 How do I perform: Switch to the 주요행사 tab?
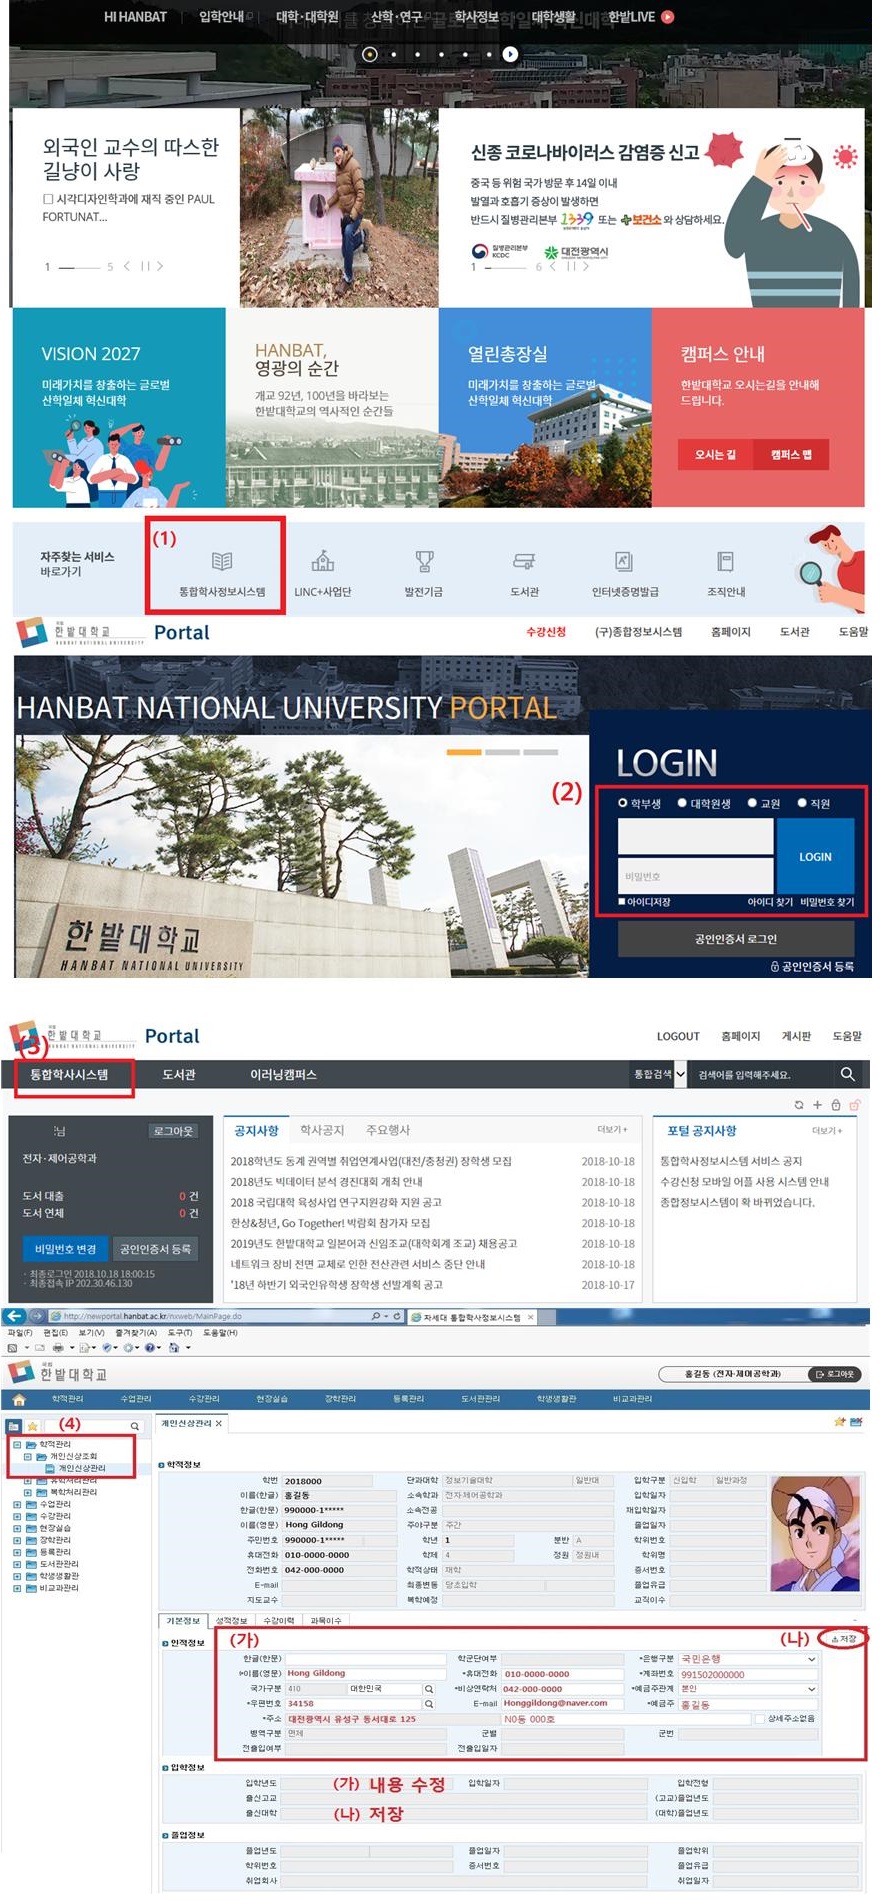pyautogui.click(x=388, y=1130)
